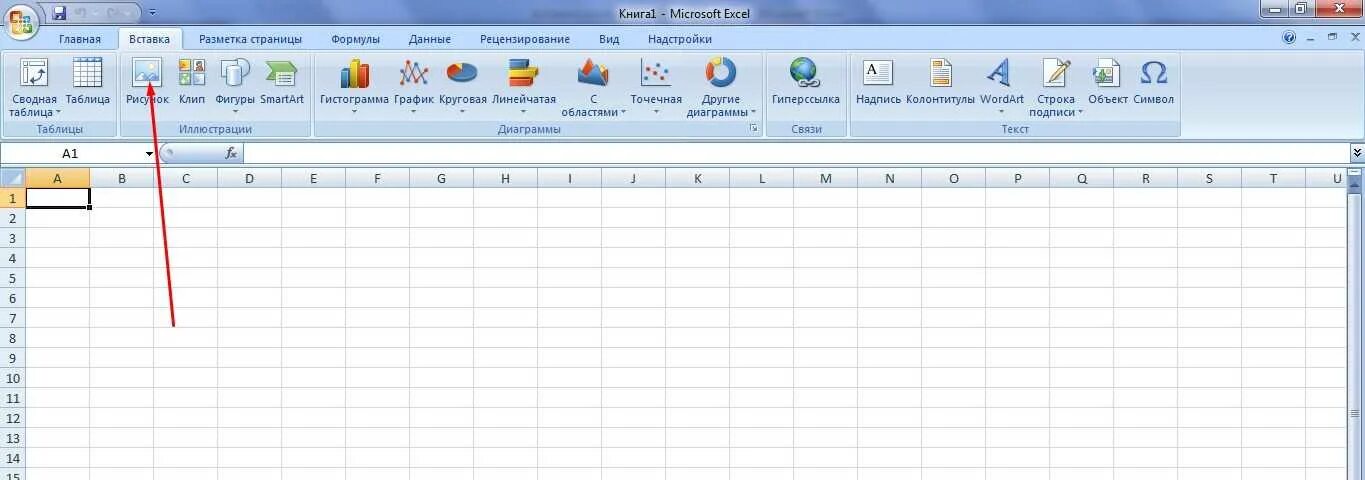
Task: Open Customize Quick Access Toolbar dropdown
Action: 152,13
